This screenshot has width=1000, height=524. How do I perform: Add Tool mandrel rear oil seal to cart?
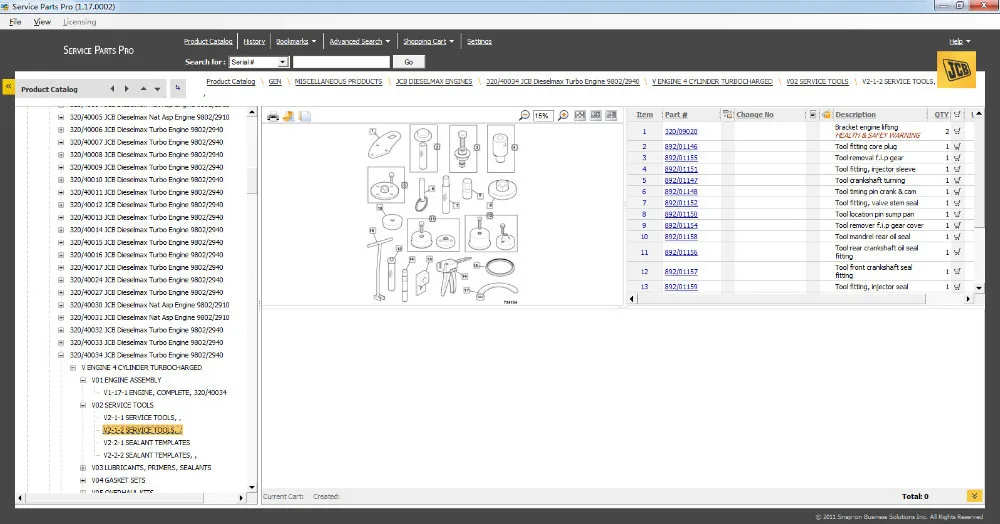(x=957, y=237)
